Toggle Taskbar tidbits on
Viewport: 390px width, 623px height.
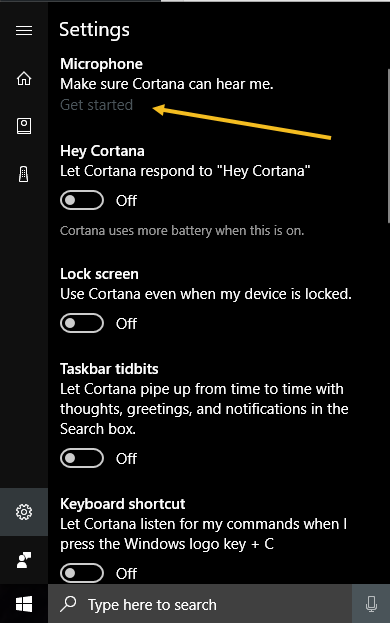(82, 458)
